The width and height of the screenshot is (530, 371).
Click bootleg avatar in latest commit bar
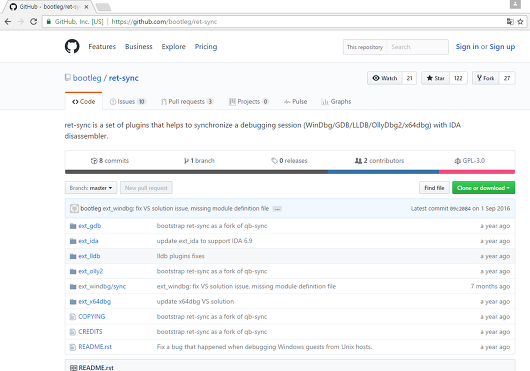point(74,208)
